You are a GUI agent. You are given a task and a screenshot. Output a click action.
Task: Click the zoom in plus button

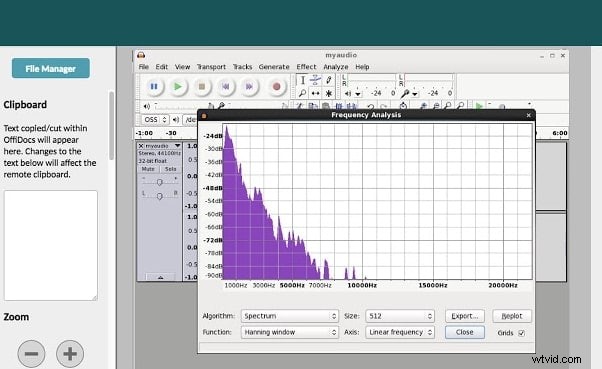[x=70, y=353]
